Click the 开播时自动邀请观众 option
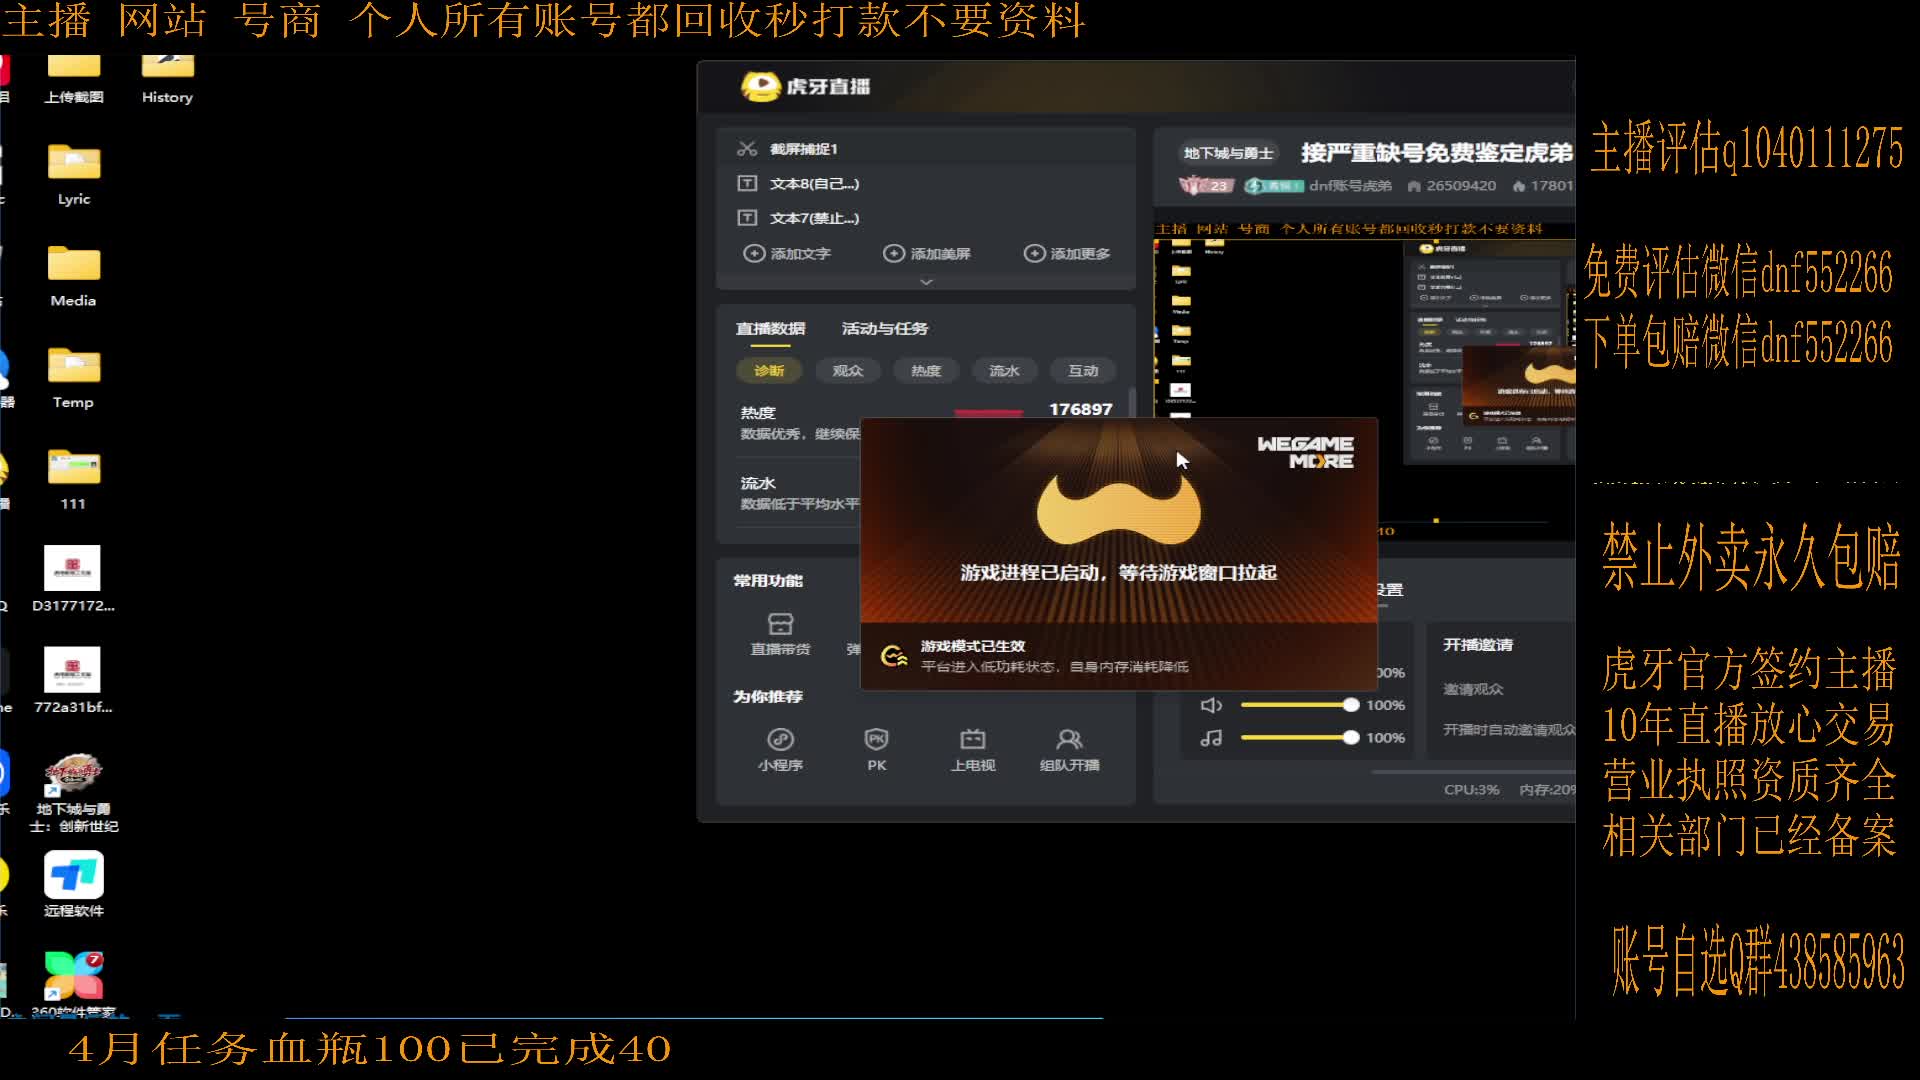Image resolution: width=1920 pixels, height=1080 pixels. (x=1508, y=730)
